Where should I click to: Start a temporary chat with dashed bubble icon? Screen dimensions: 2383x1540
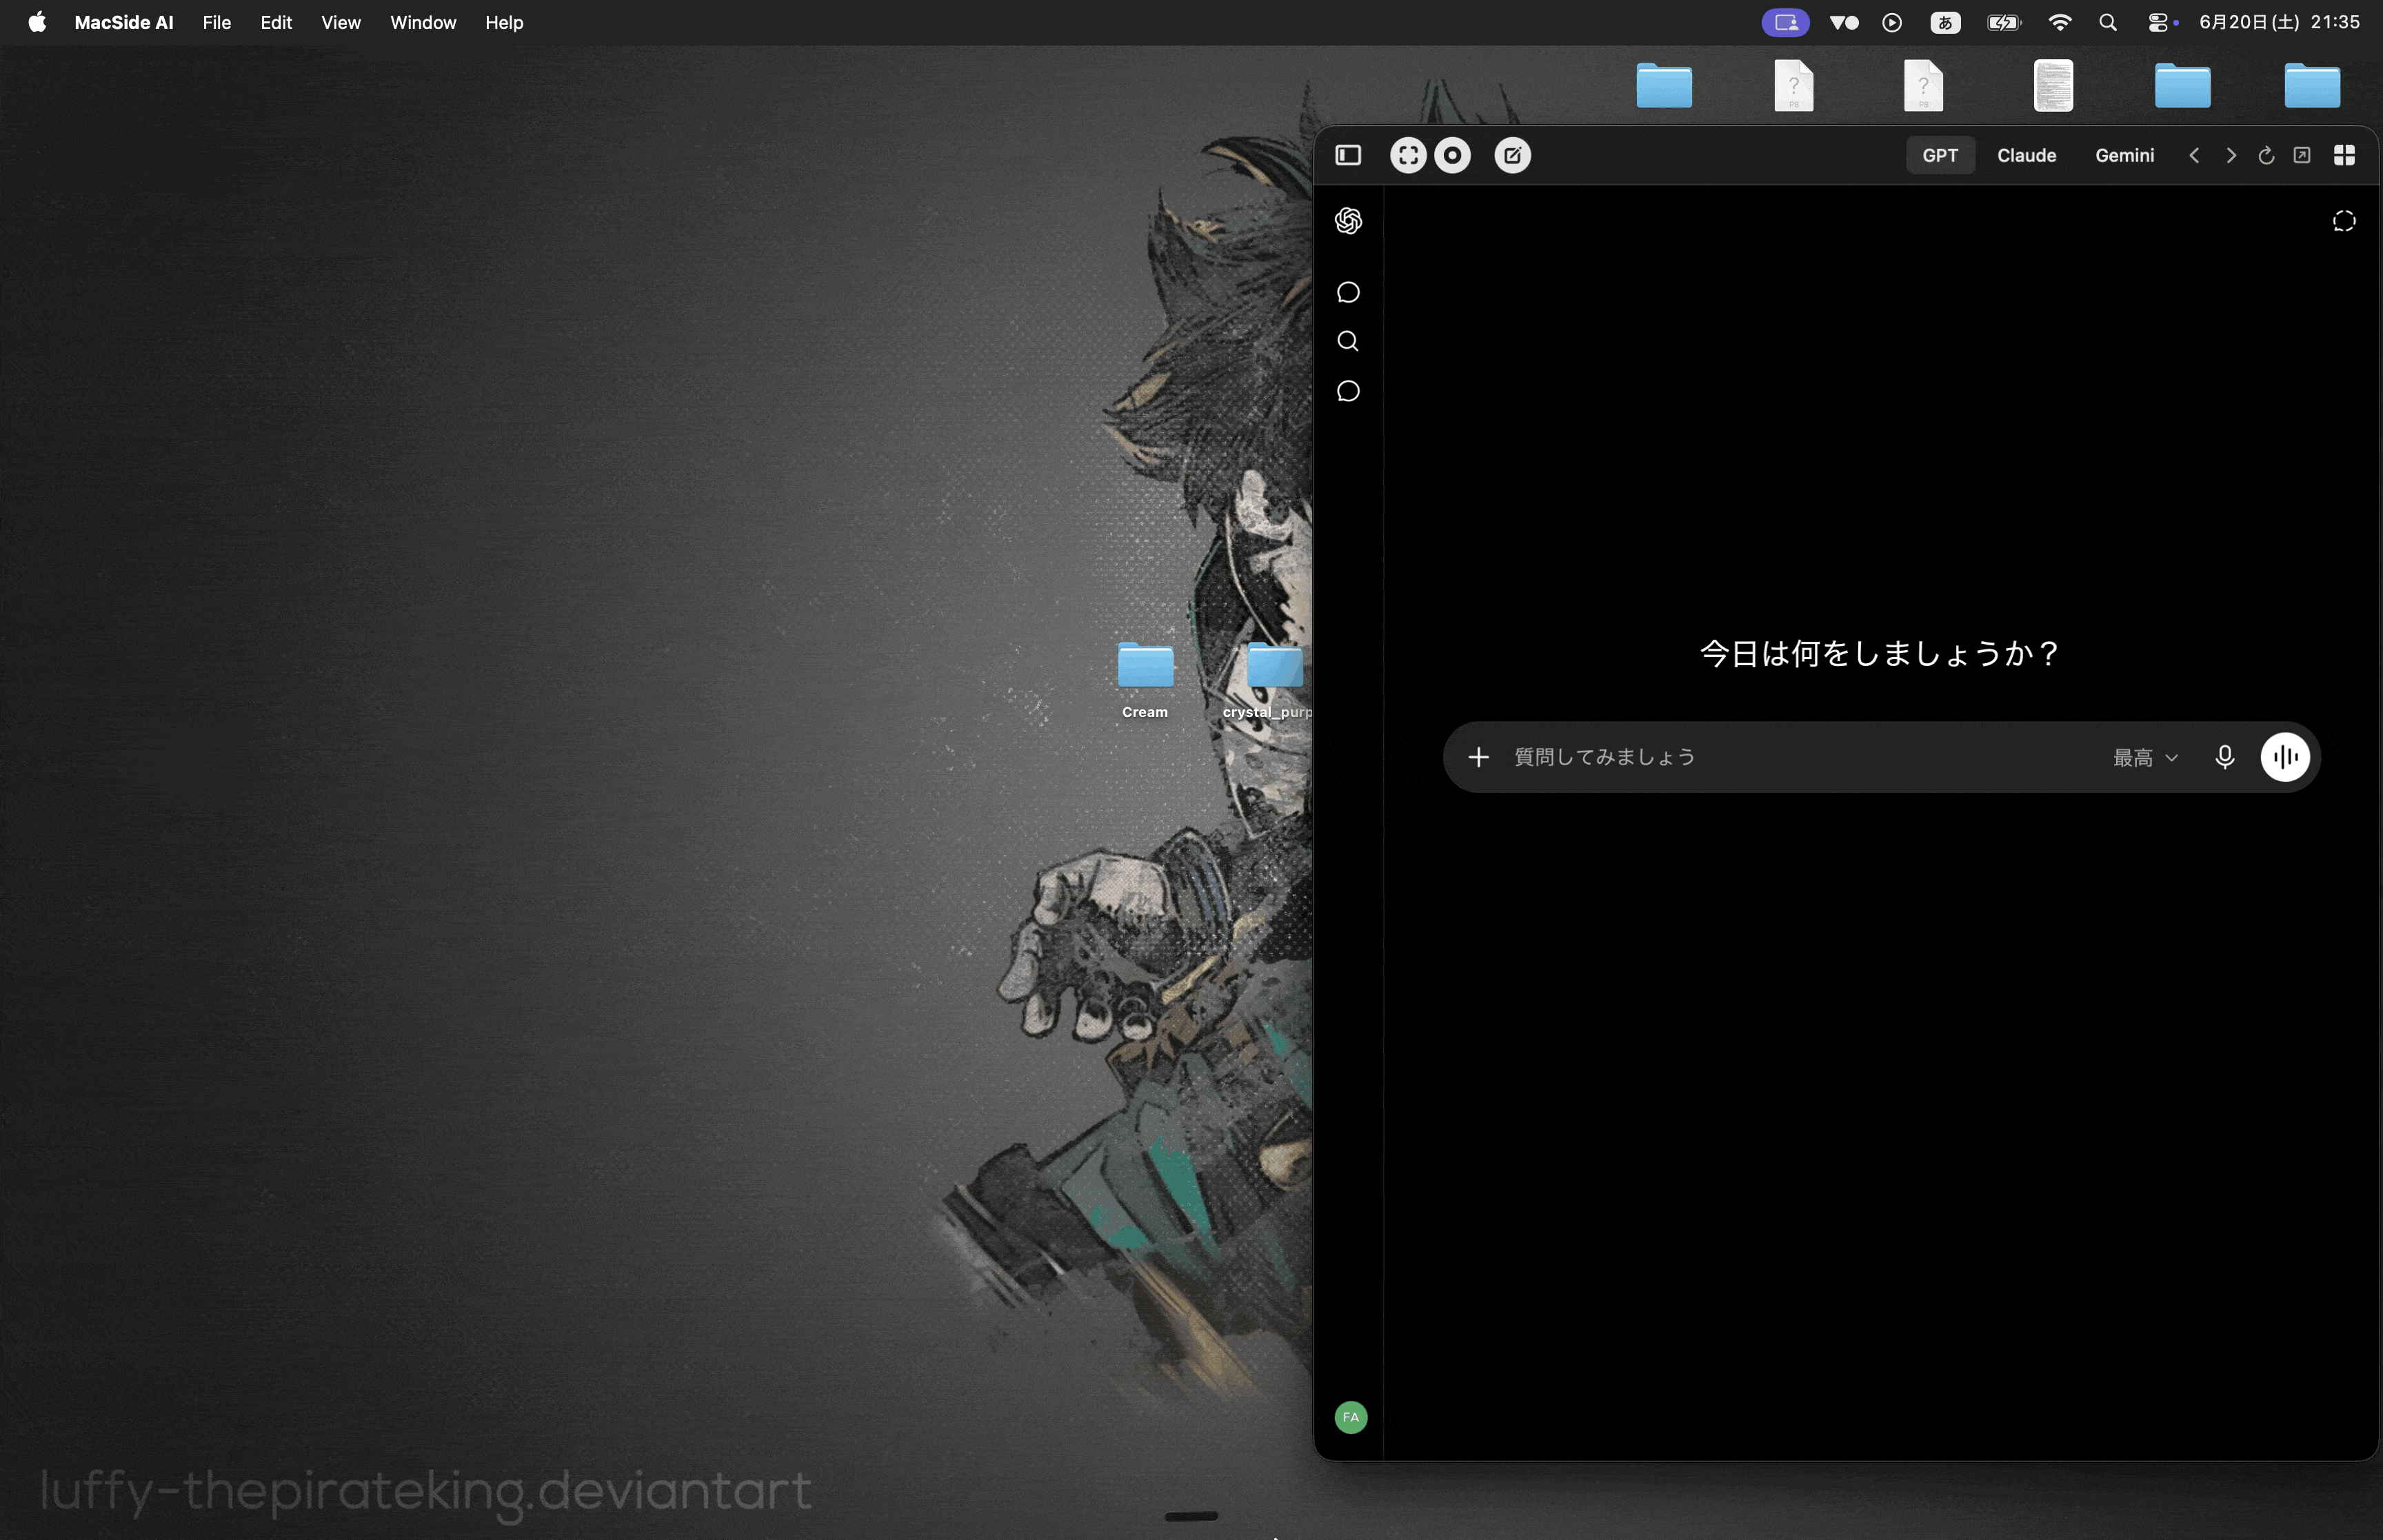coord(2344,221)
